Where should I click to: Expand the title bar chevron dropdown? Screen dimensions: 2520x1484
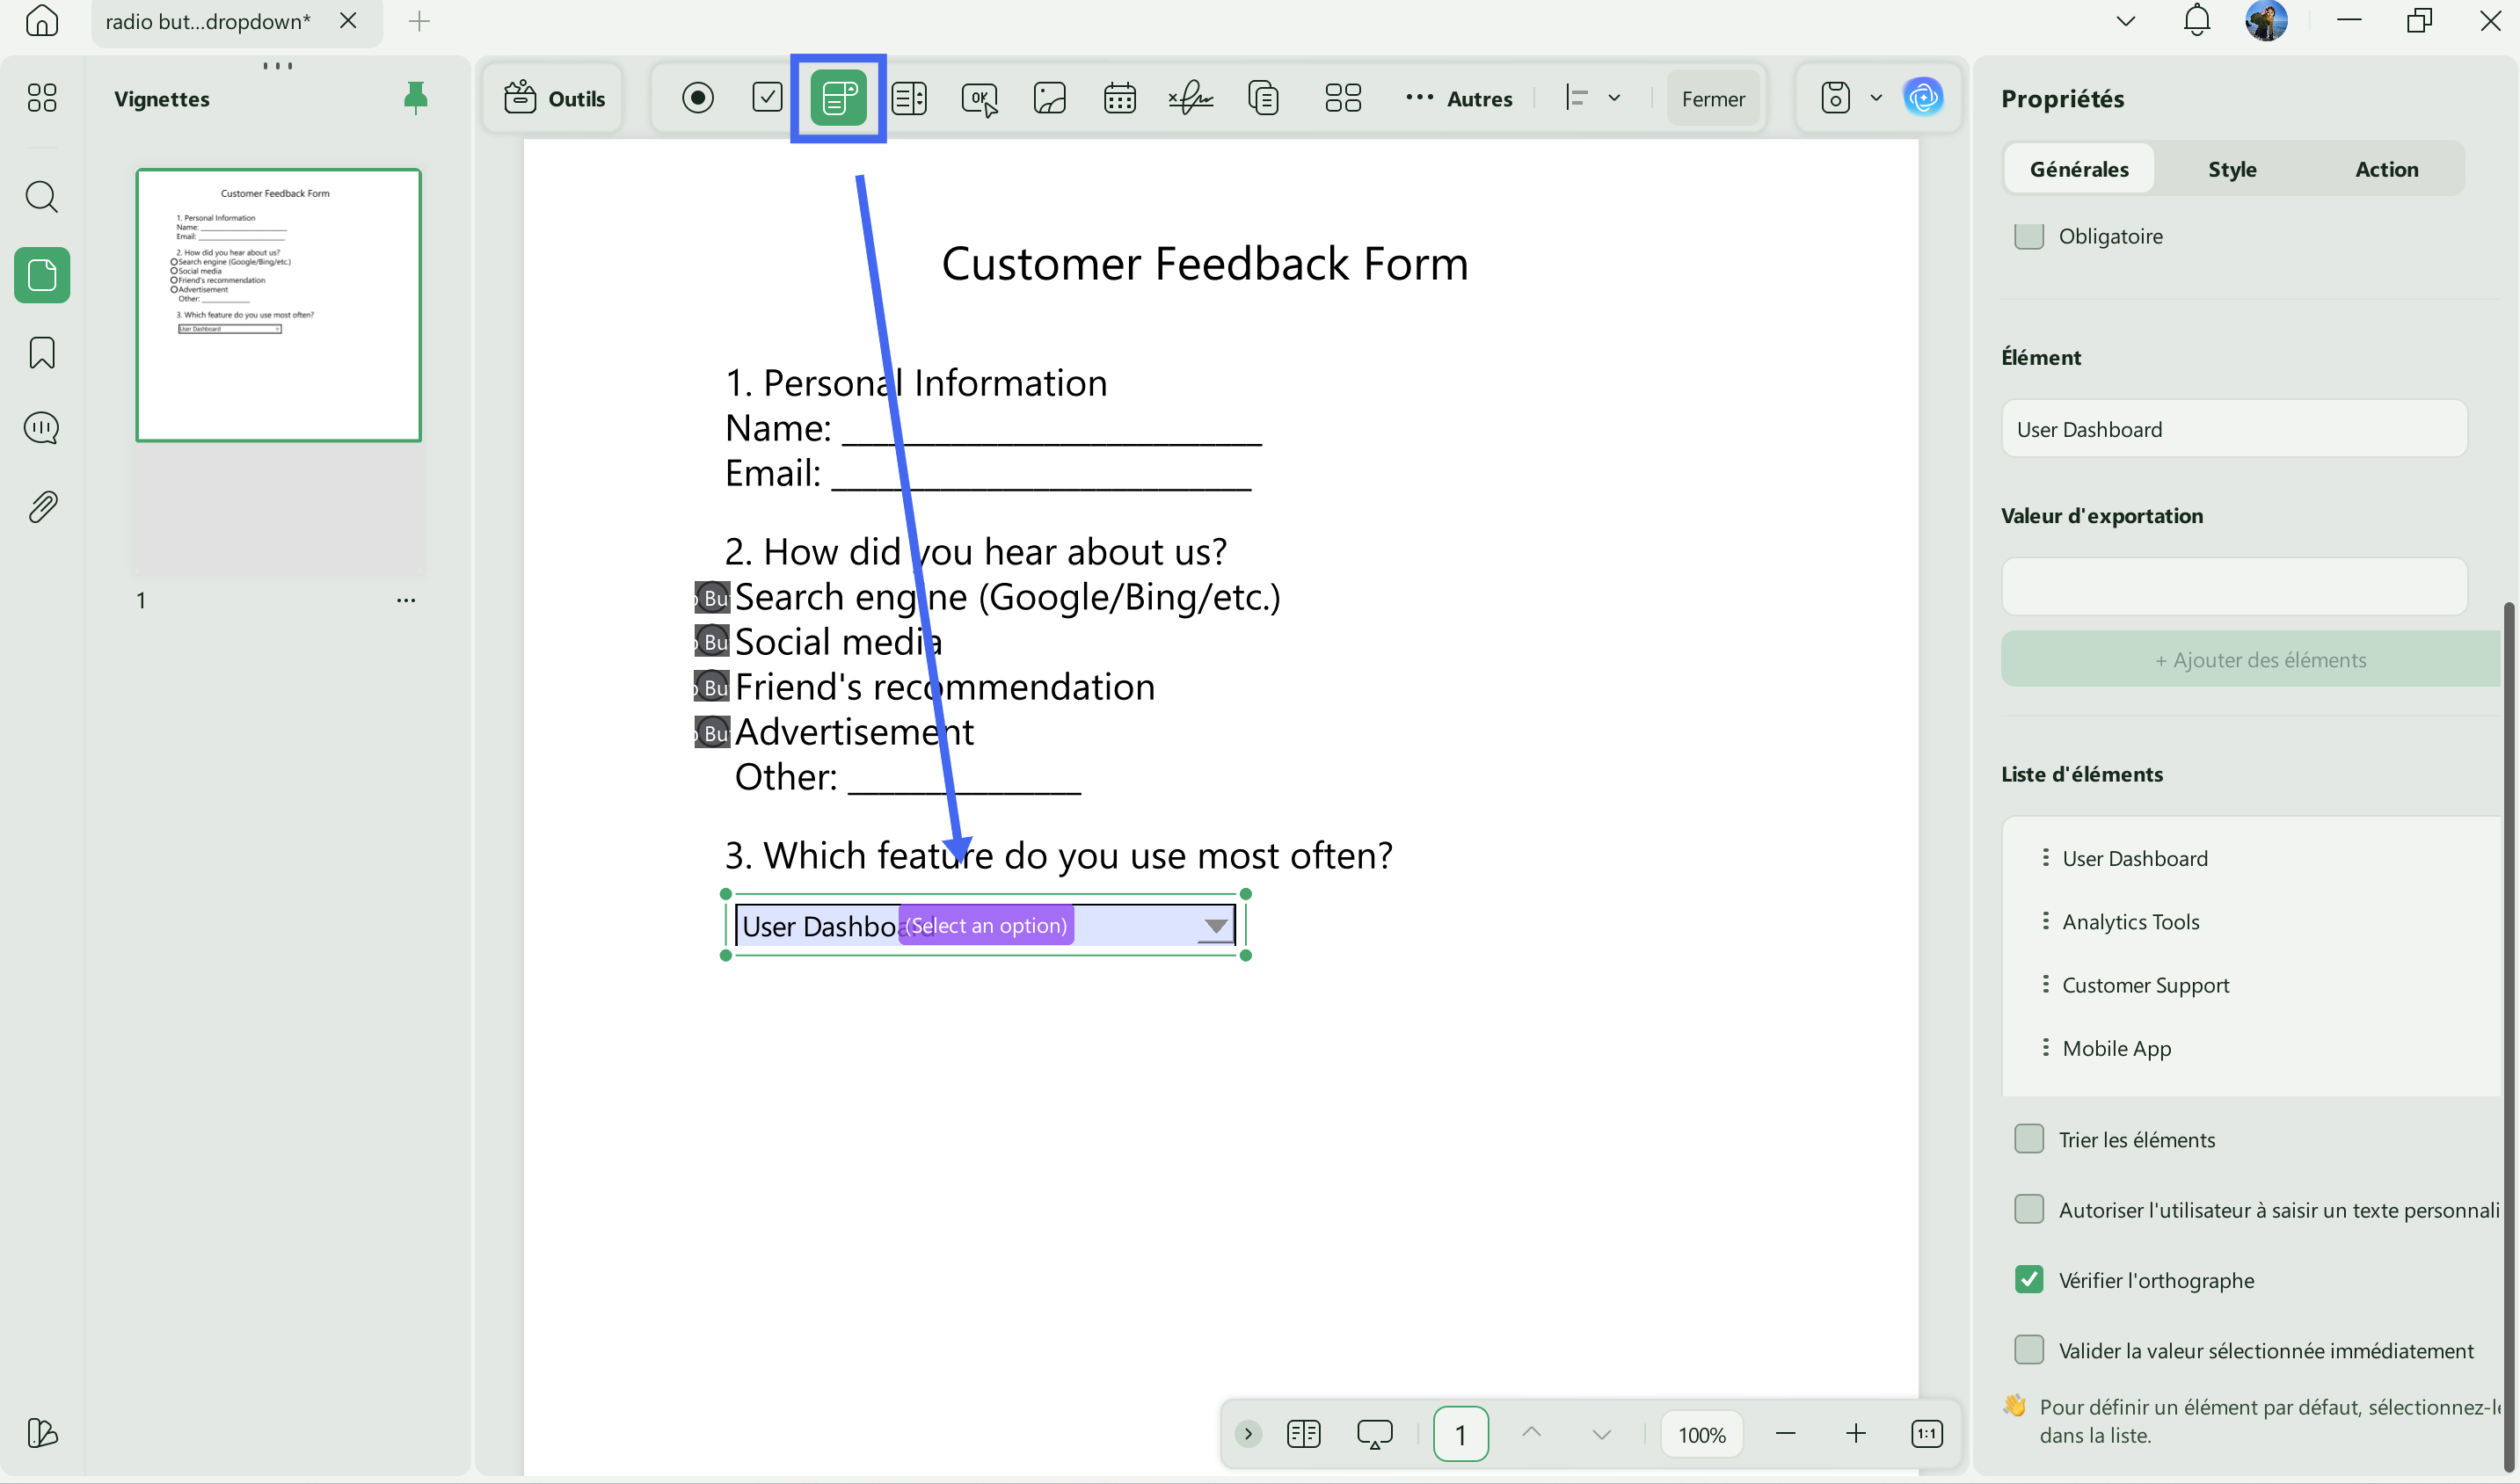click(2126, 21)
